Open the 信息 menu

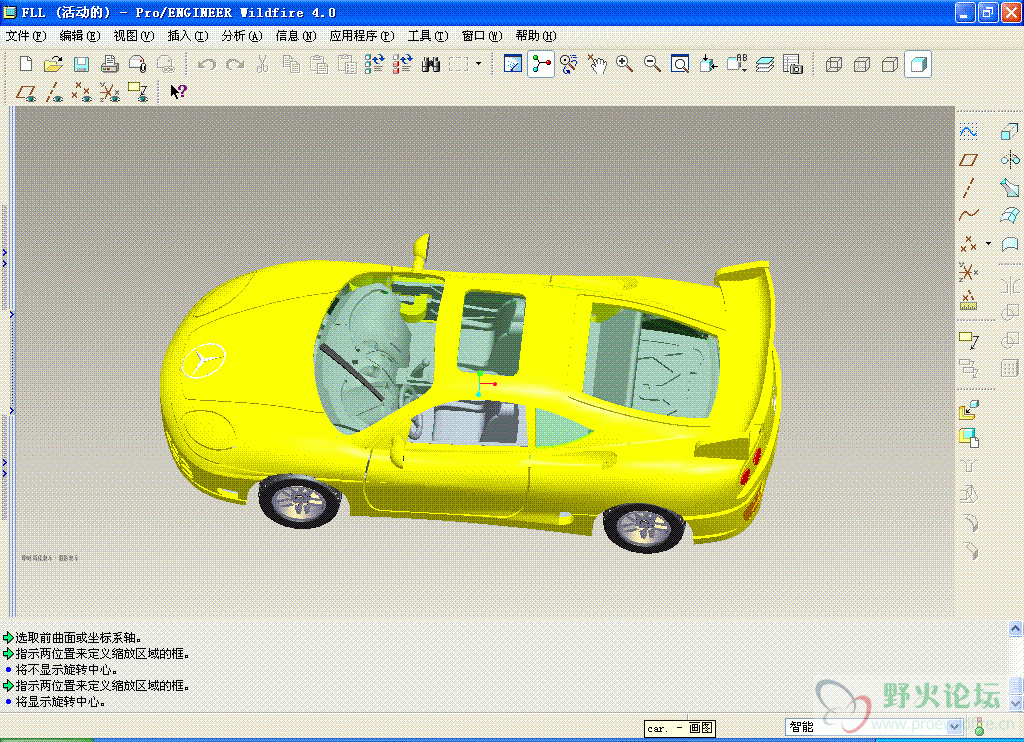tap(296, 36)
